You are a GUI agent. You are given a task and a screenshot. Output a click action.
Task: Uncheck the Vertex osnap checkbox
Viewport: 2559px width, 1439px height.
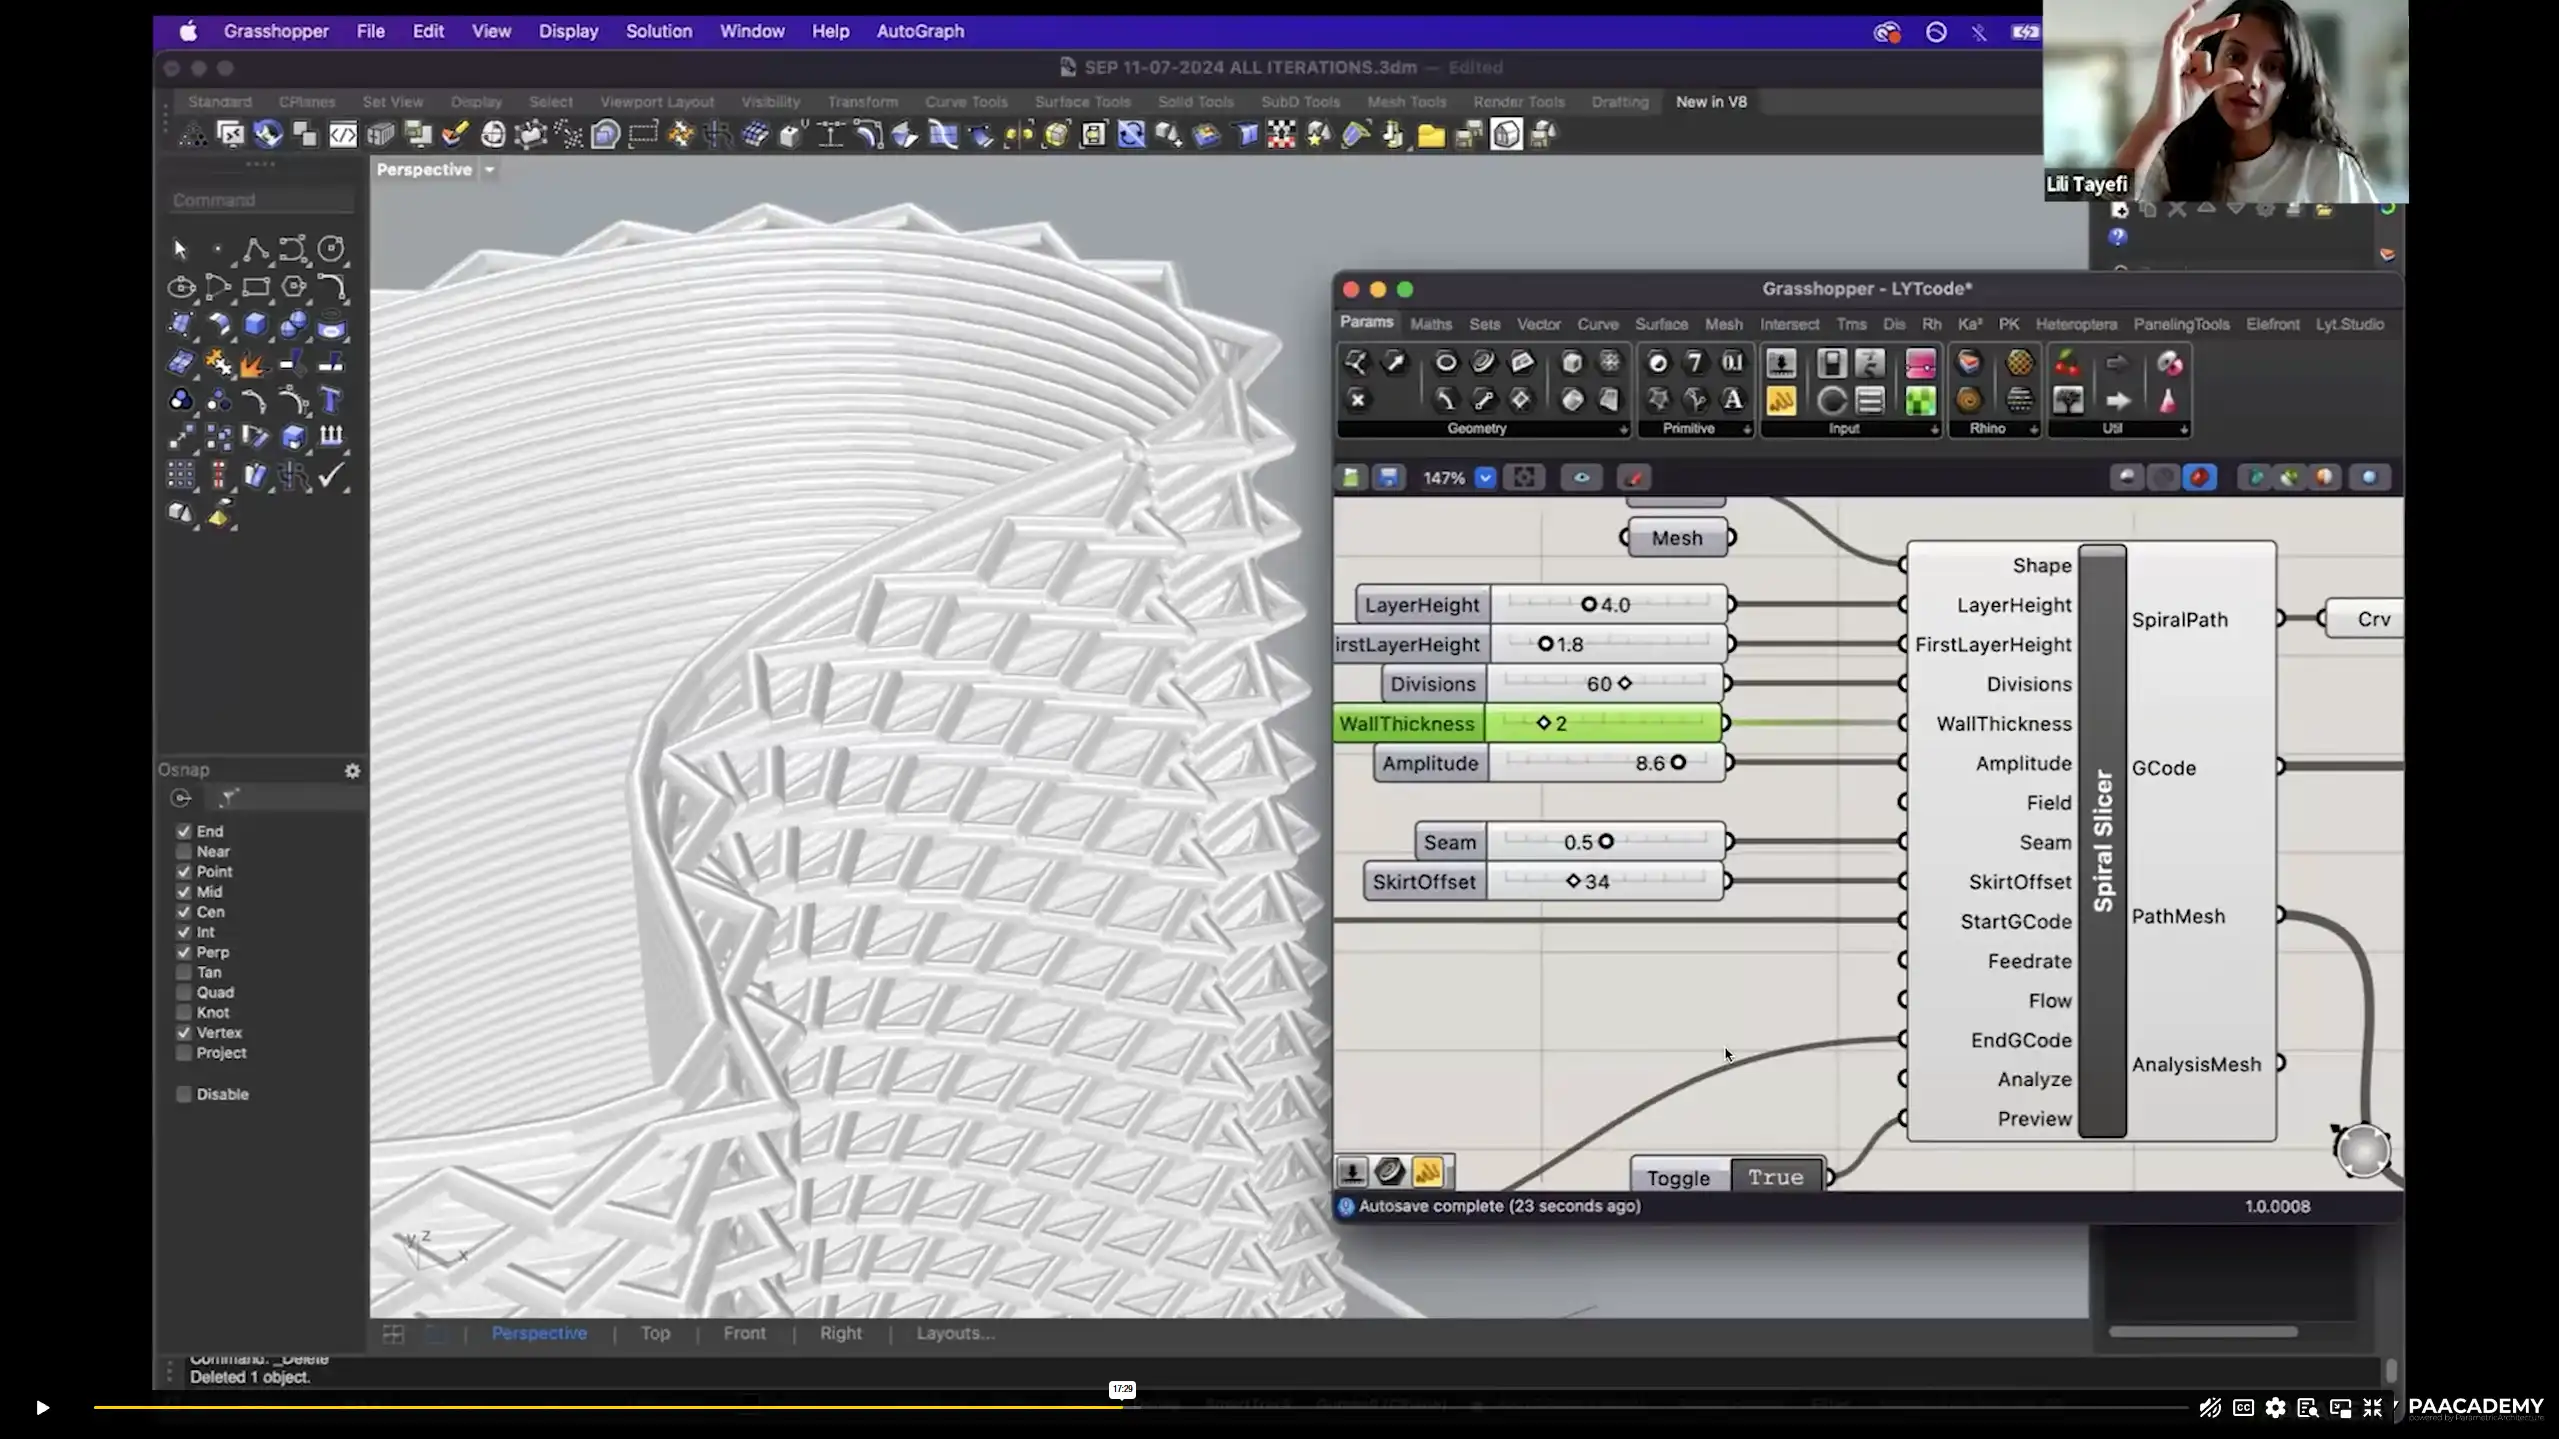184,1033
